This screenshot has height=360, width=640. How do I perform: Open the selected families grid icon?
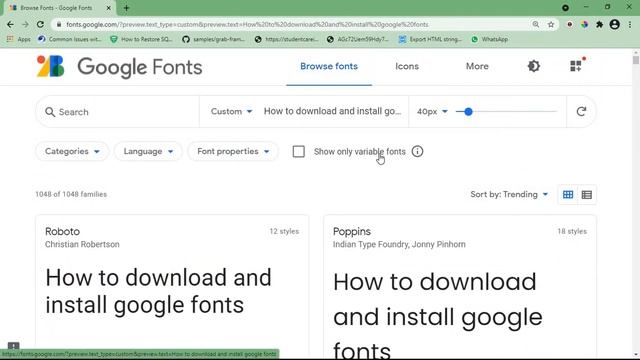576,65
